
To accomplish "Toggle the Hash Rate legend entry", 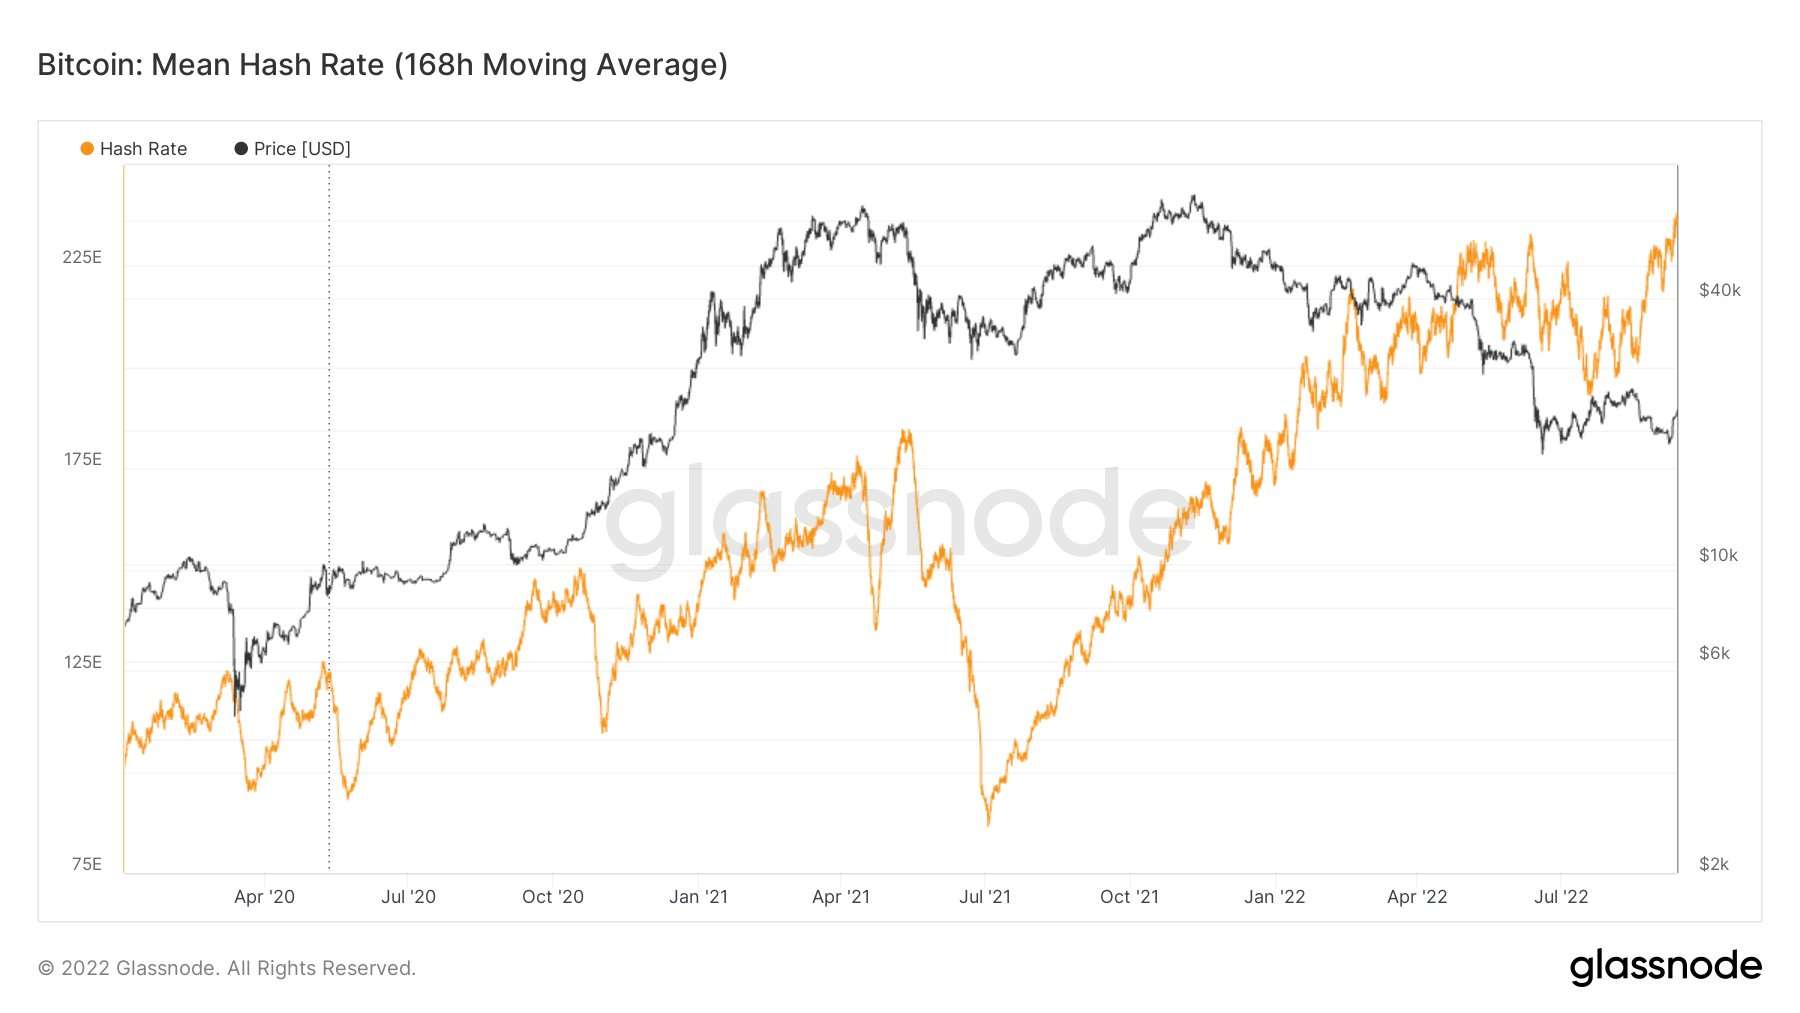I will (133, 149).
